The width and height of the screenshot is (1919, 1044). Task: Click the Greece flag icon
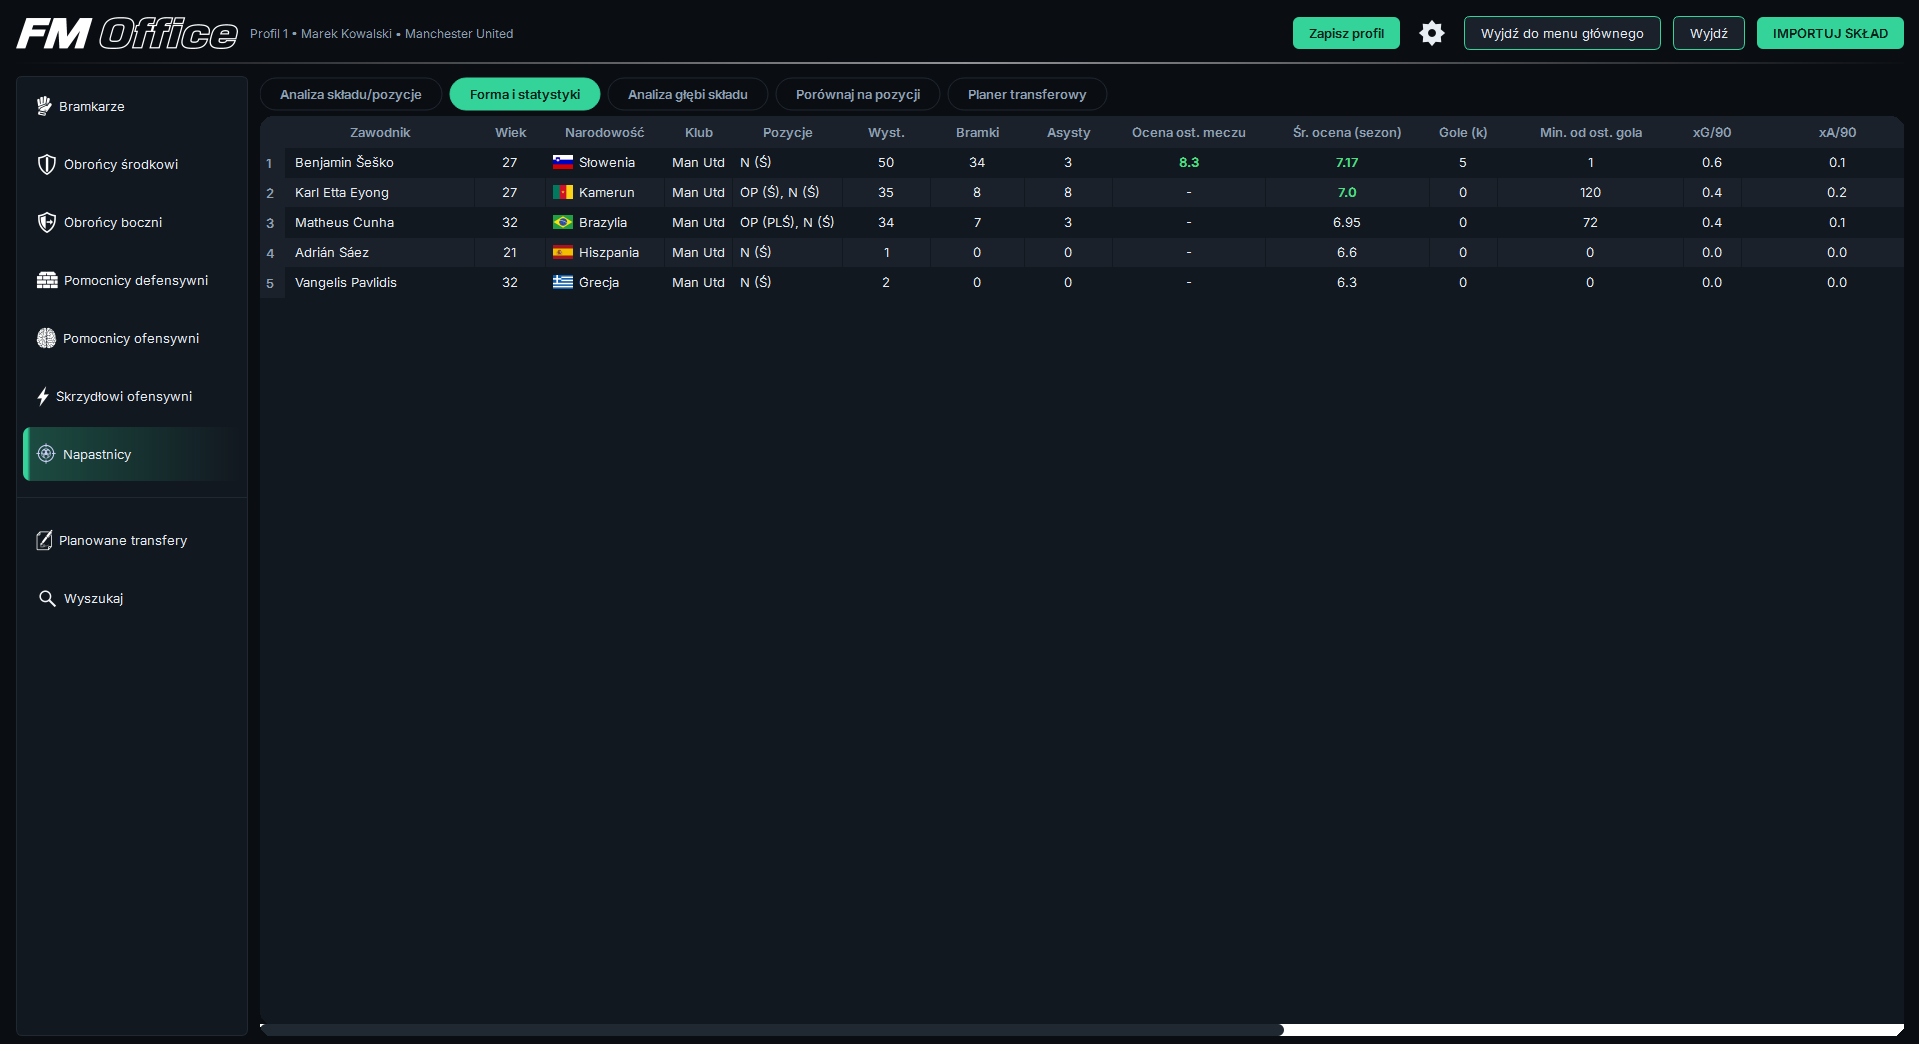pyautogui.click(x=563, y=282)
